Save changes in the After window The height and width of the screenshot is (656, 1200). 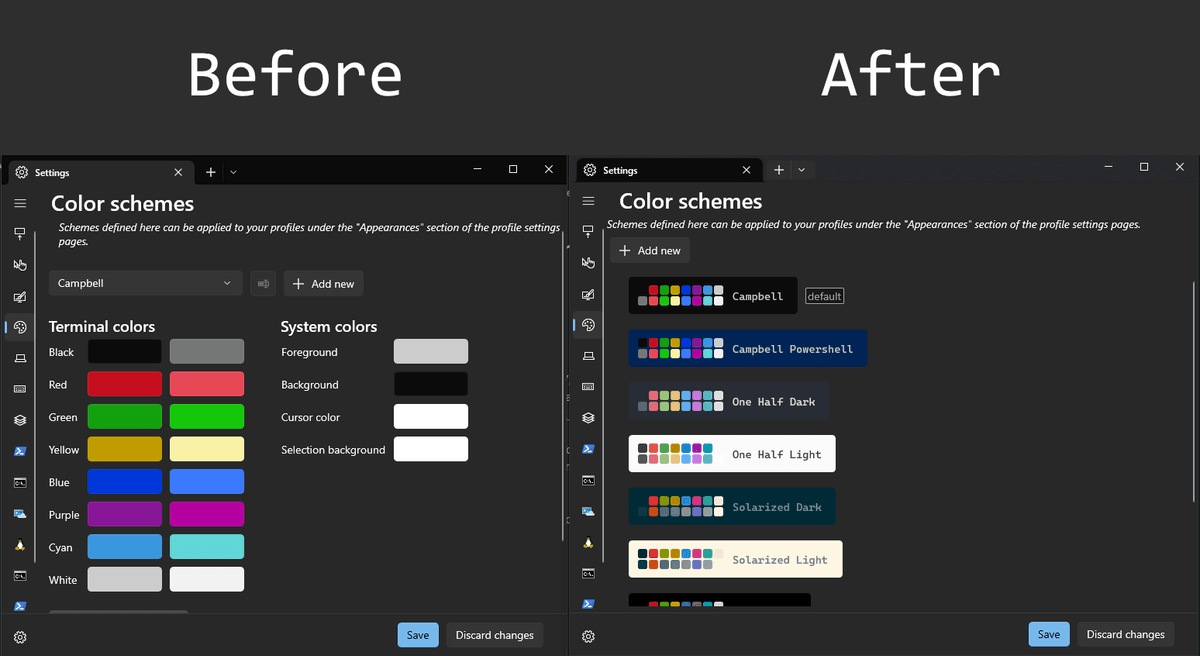click(1049, 634)
